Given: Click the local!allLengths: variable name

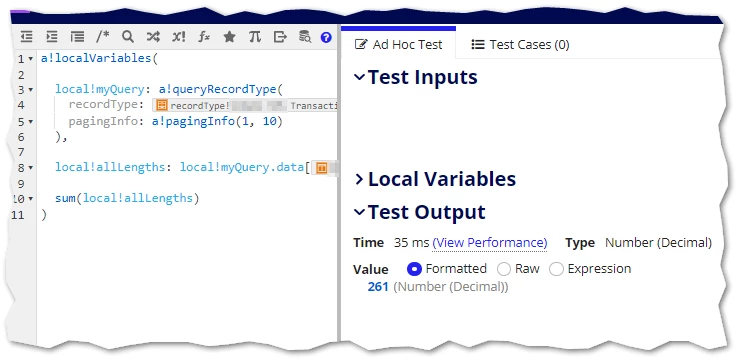Looking at the screenshot, I should 113,167.
